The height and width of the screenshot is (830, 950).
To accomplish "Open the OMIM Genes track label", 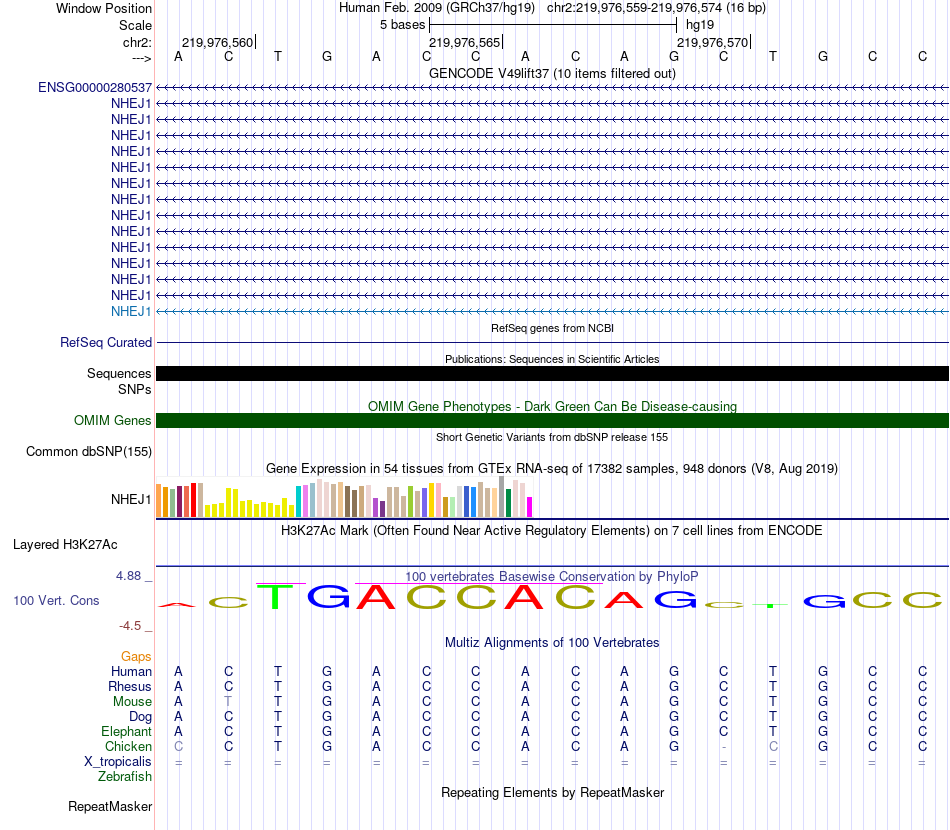I will click(x=113, y=420).
